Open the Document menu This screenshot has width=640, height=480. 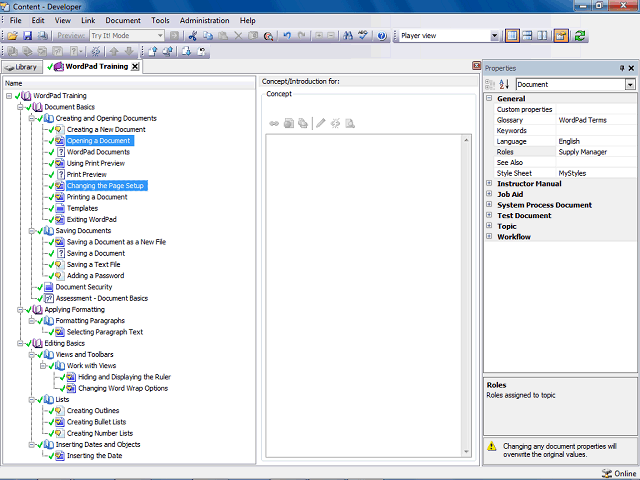click(x=123, y=20)
